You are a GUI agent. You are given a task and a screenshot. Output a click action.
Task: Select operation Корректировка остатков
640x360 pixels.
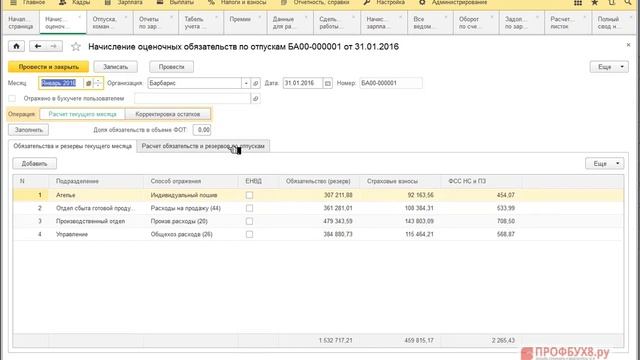tap(168, 114)
